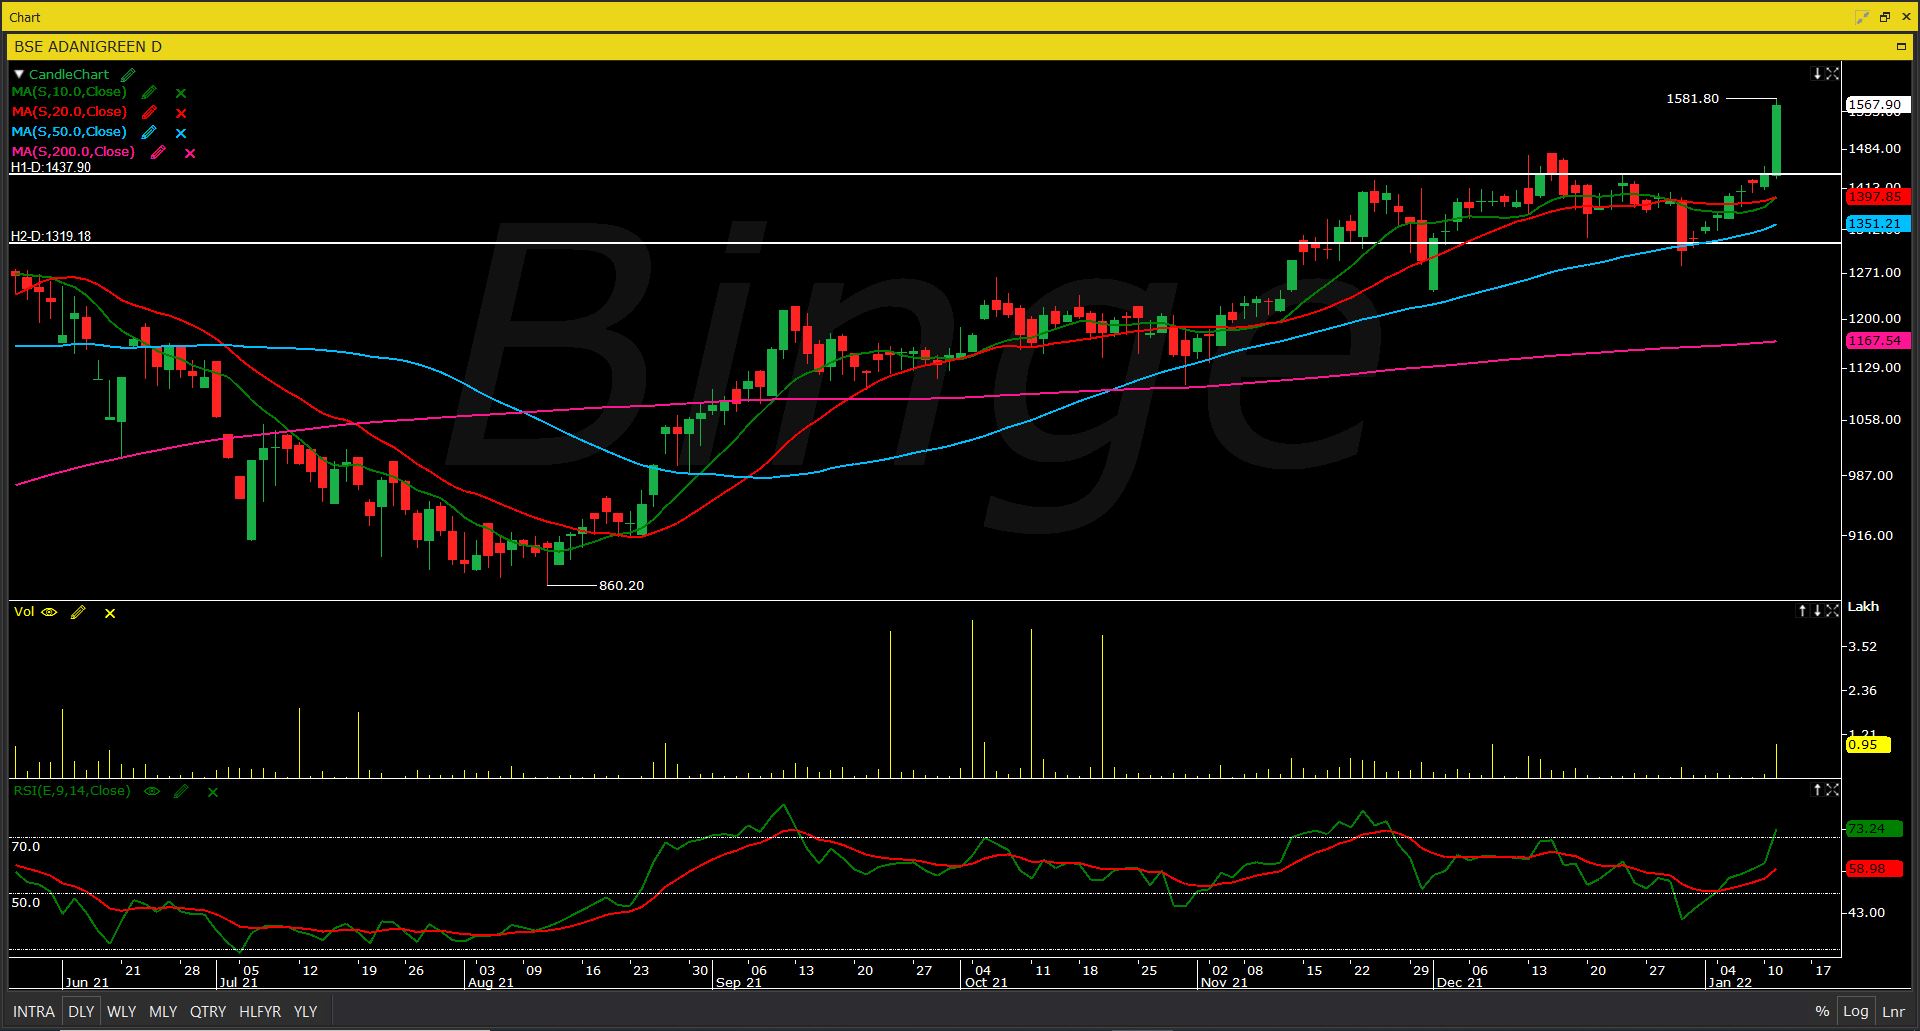This screenshot has width=1920, height=1031.
Task: Switch to MLY monthly timeframe
Action: (x=163, y=1011)
